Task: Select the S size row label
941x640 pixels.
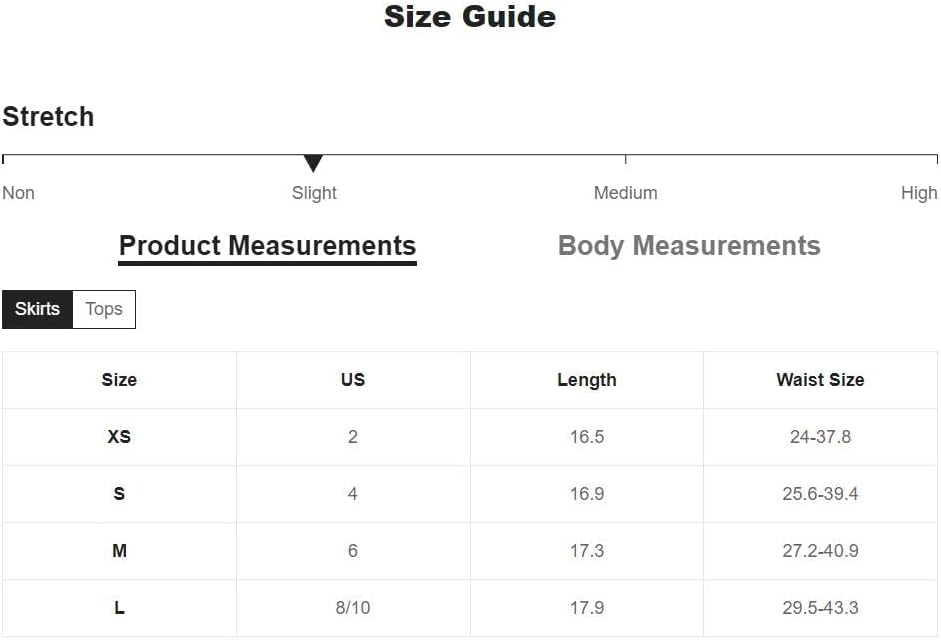Action: click(x=119, y=494)
